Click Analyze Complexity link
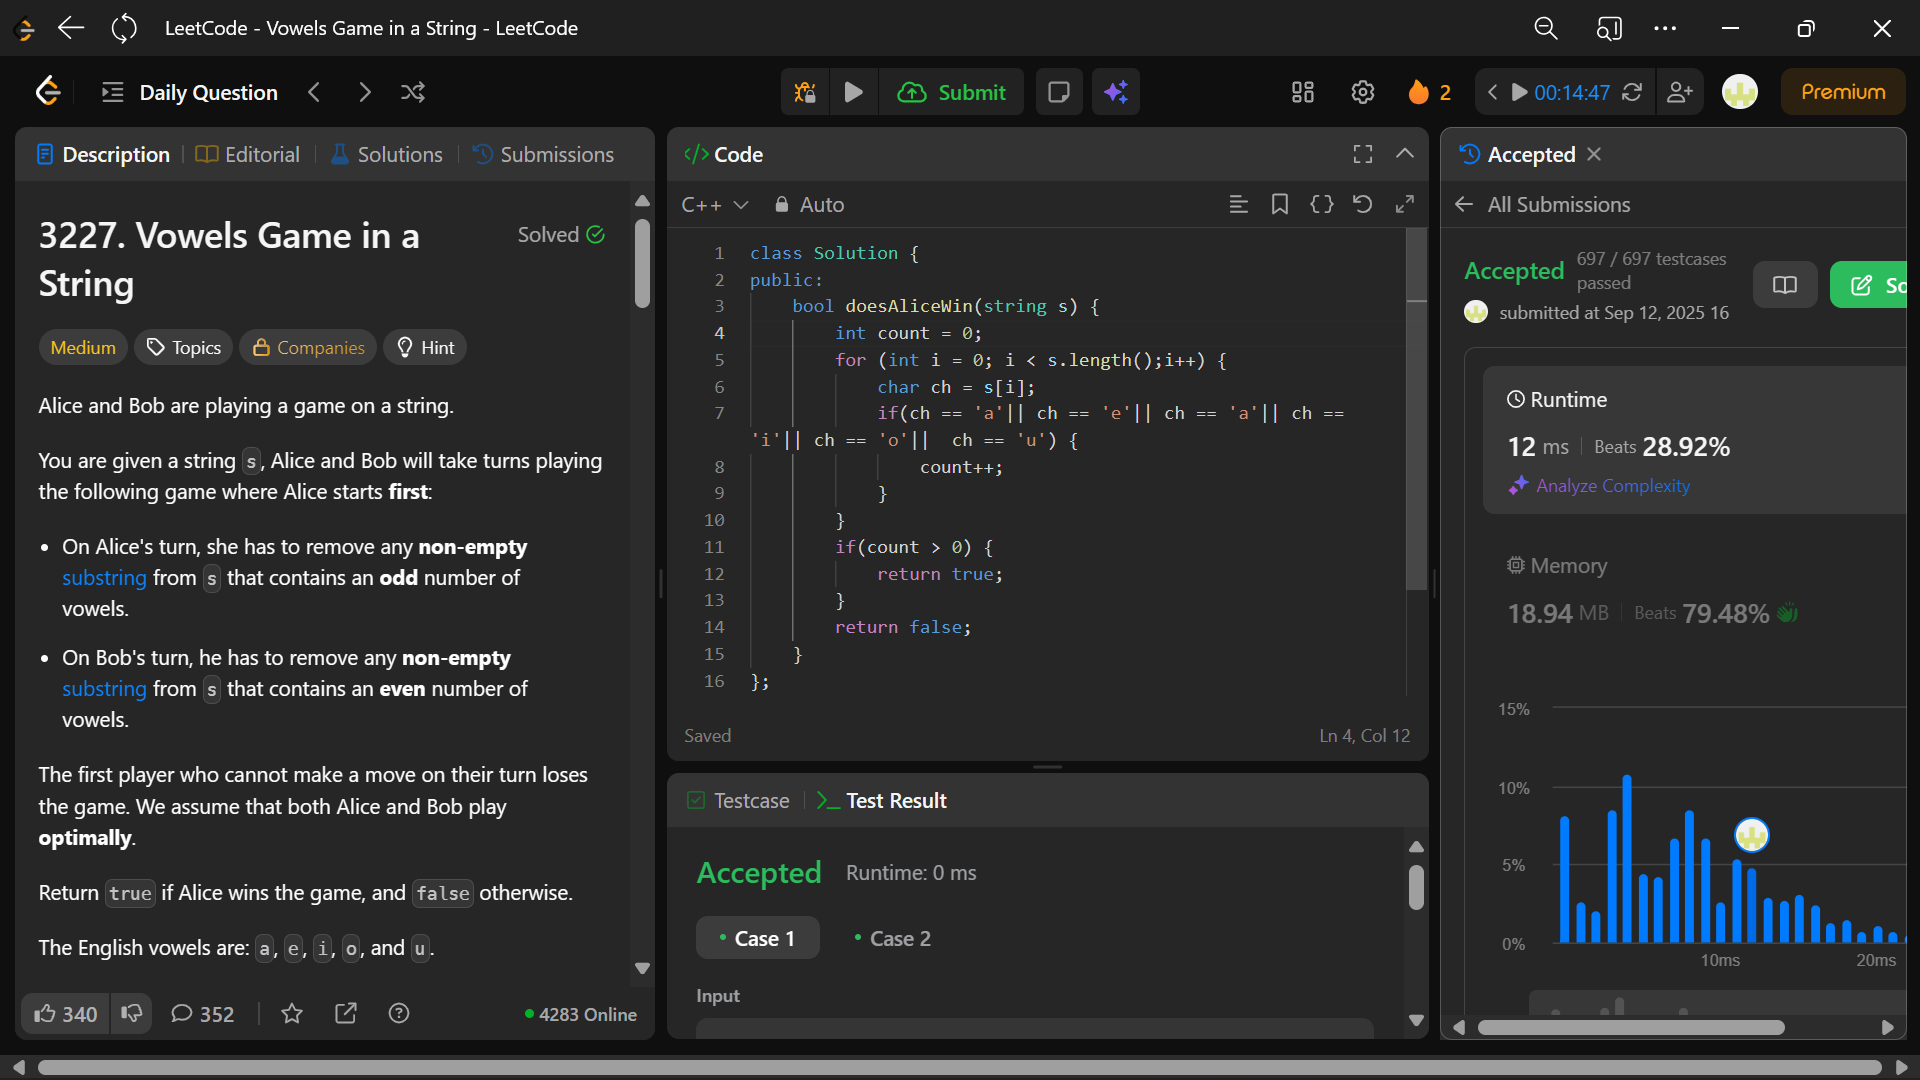This screenshot has height=1080, width=1920. click(x=1612, y=485)
